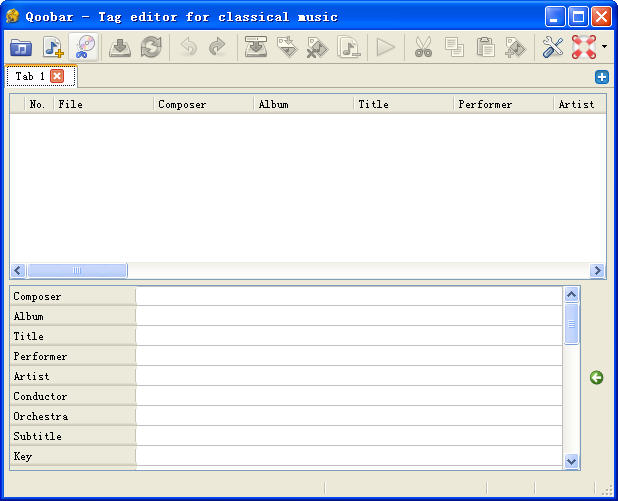This screenshot has width=618, height=501.
Task: Sort by the Album column header
Action: tap(303, 104)
